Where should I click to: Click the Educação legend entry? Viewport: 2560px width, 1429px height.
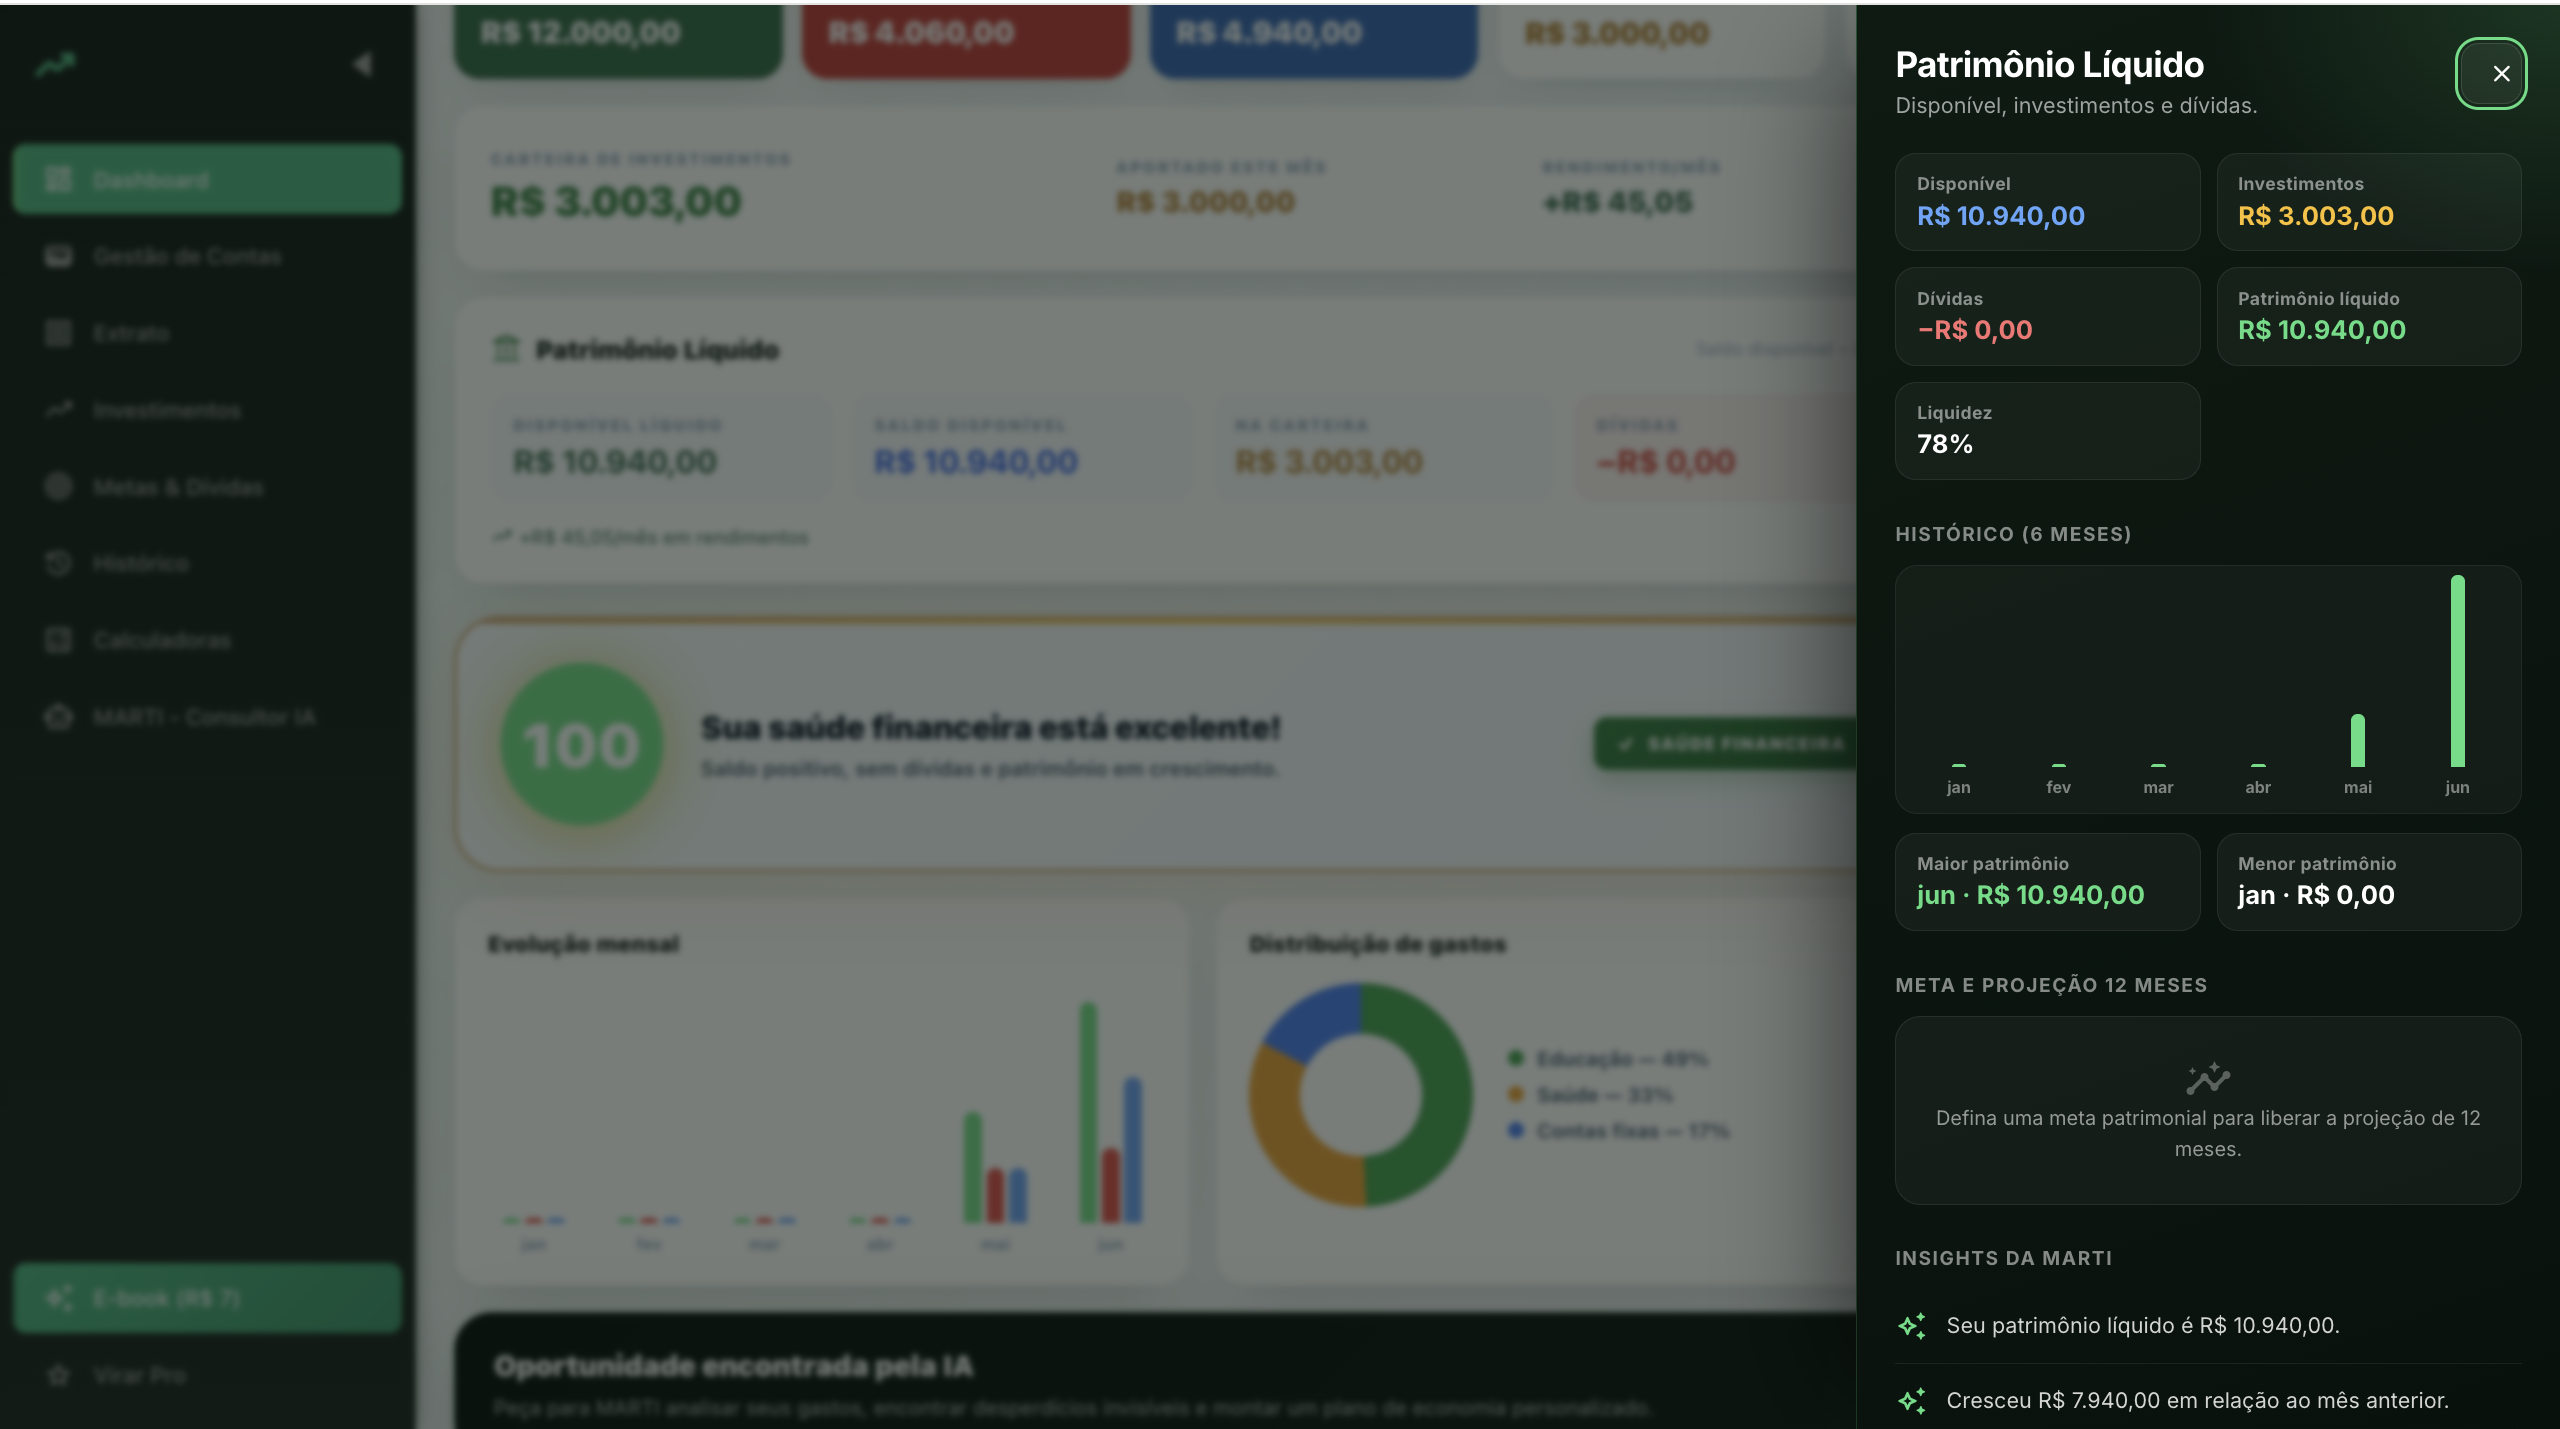(1608, 1058)
